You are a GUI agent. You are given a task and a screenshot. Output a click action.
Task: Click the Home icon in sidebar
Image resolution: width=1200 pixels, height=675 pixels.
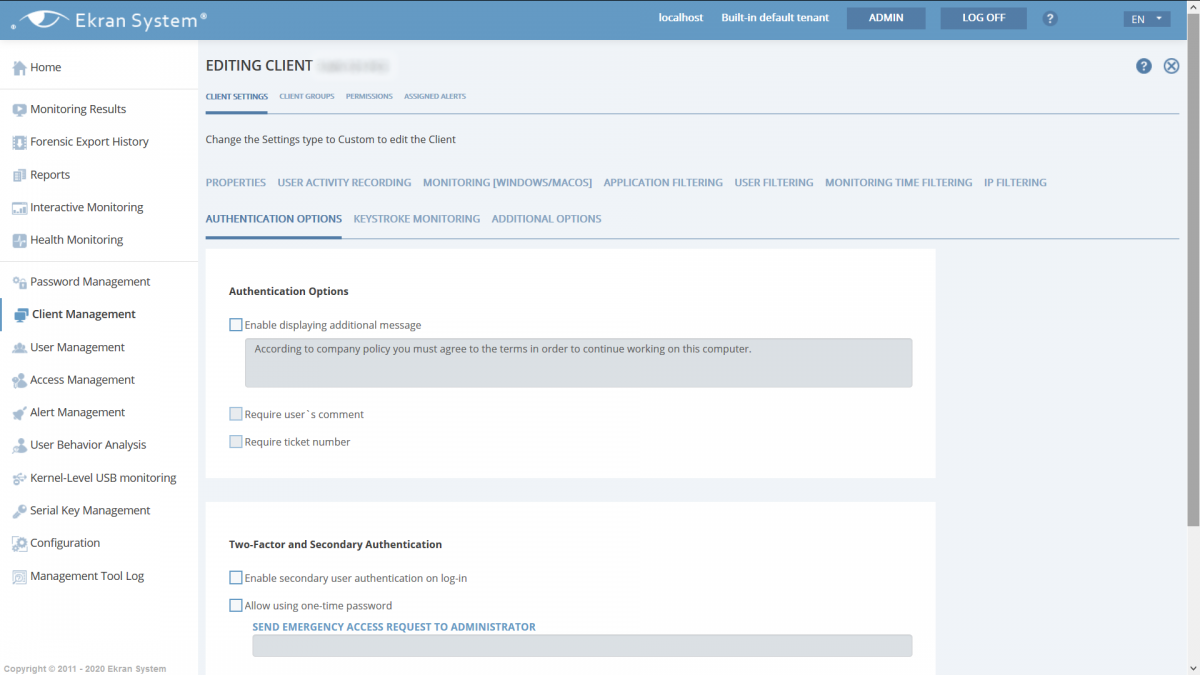(19, 68)
